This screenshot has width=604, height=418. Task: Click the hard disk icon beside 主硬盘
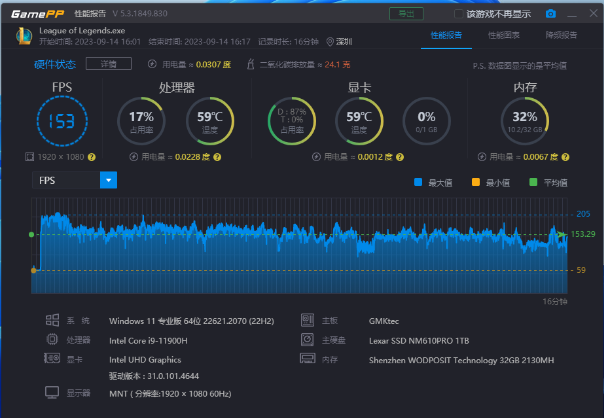(x=308, y=340)
